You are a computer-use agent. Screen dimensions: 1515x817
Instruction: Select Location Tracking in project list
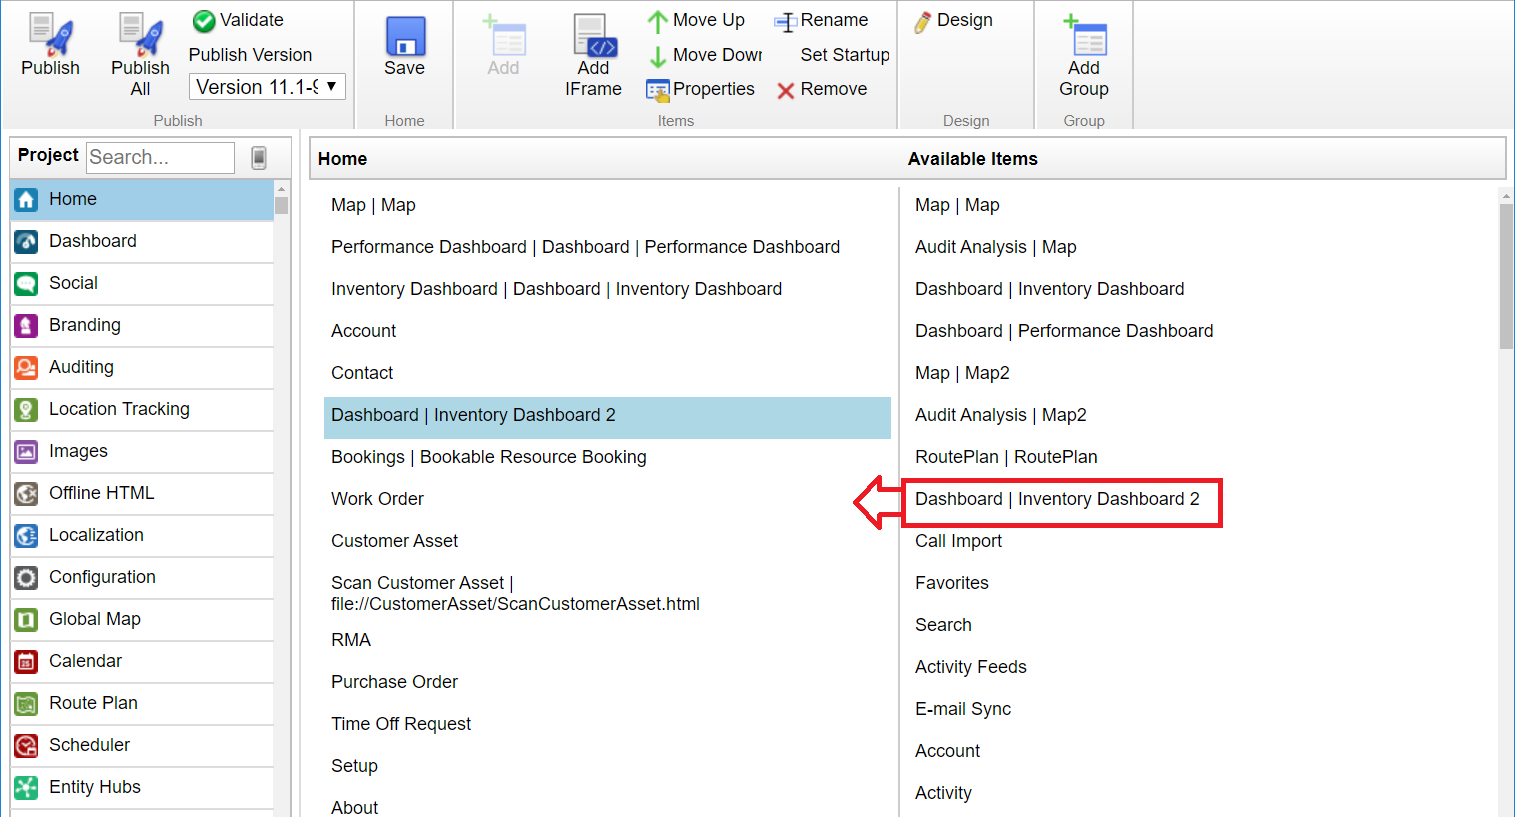tap(119, 409)
